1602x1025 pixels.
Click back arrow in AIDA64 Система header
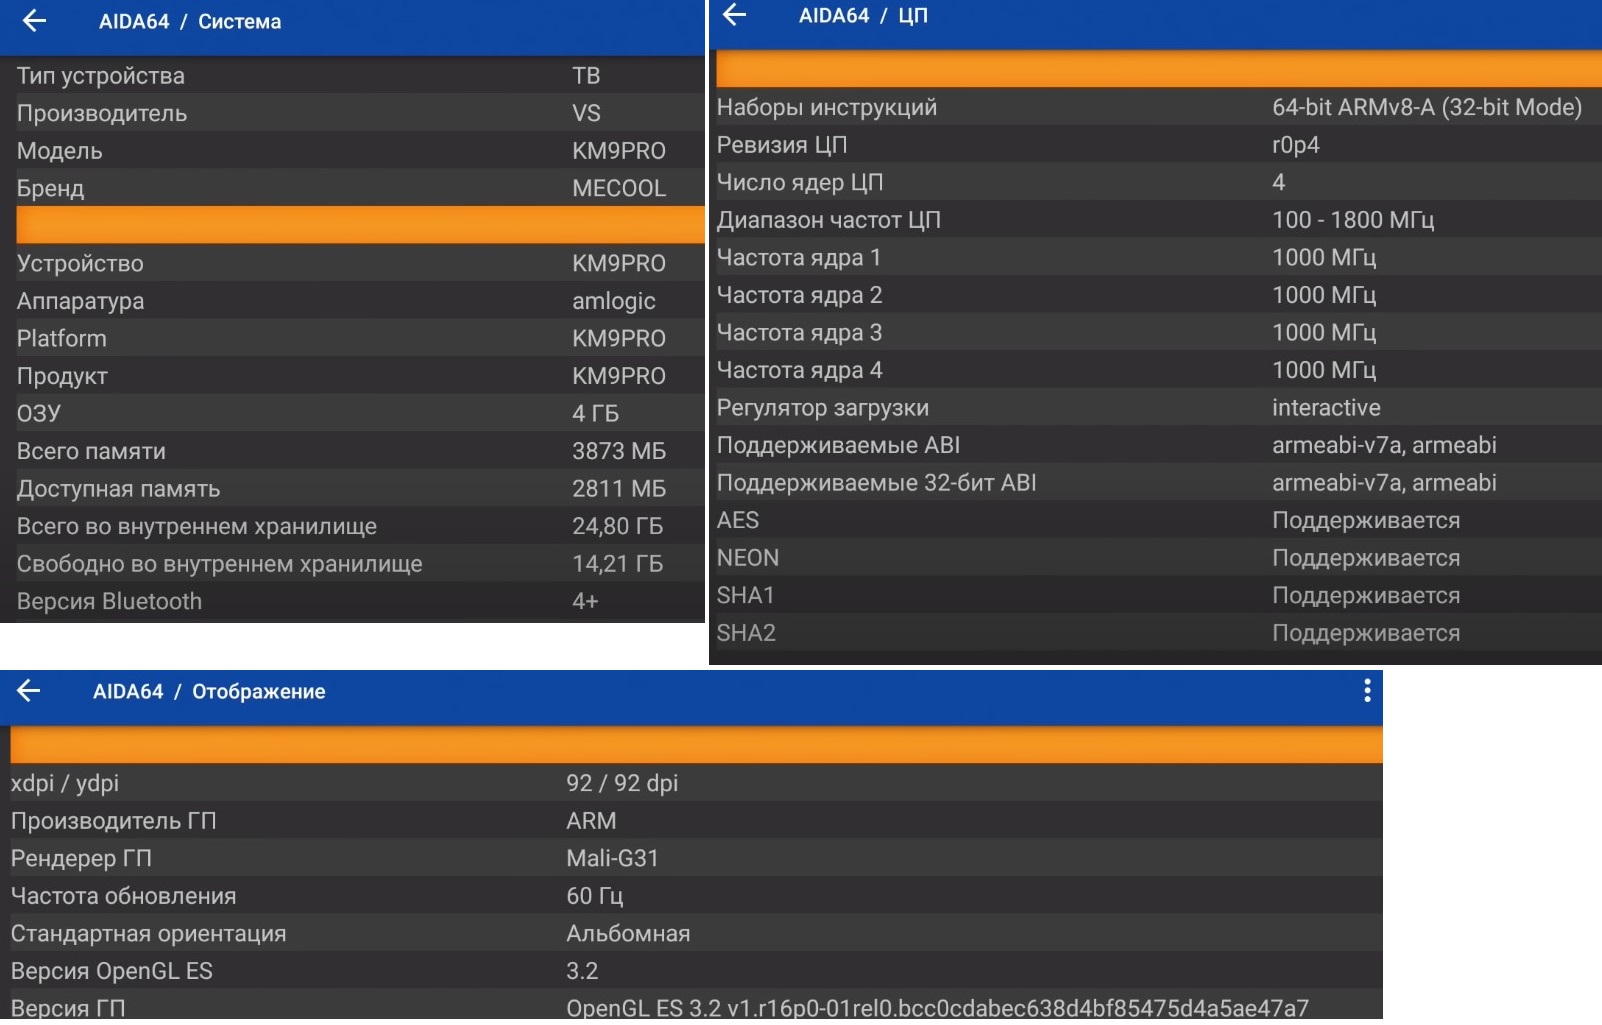pyautogui.click(x=34, y=21)
